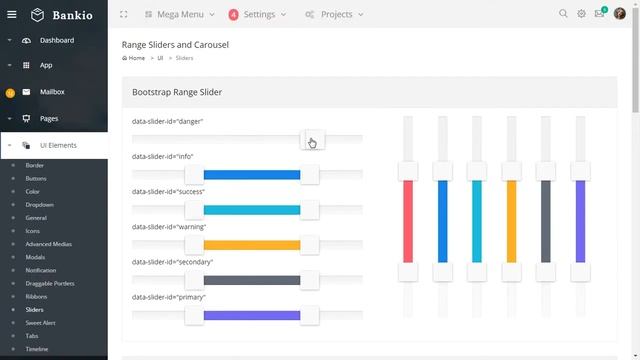
Task: Click the UI Elements layers icon
Action: 26,145
